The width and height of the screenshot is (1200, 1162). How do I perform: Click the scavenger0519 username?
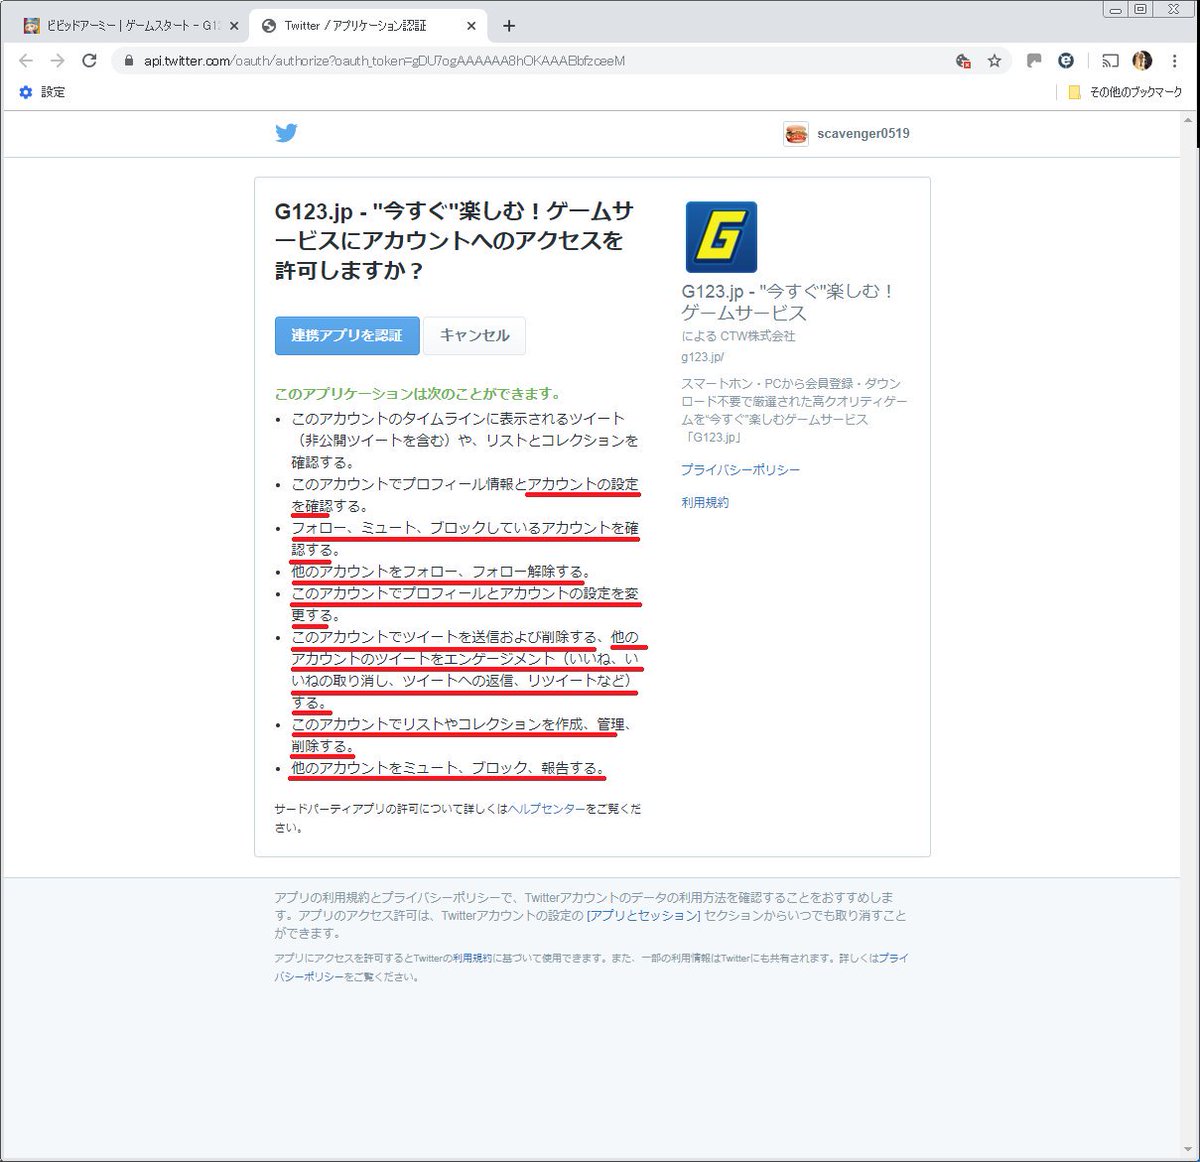(x=863, y=134)
